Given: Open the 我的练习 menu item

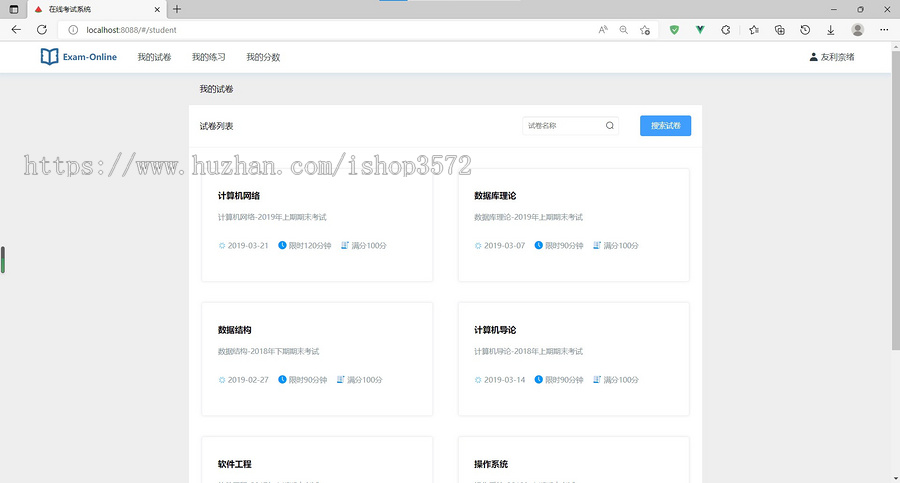Looking at the screenshot, I should click(208, 57).
